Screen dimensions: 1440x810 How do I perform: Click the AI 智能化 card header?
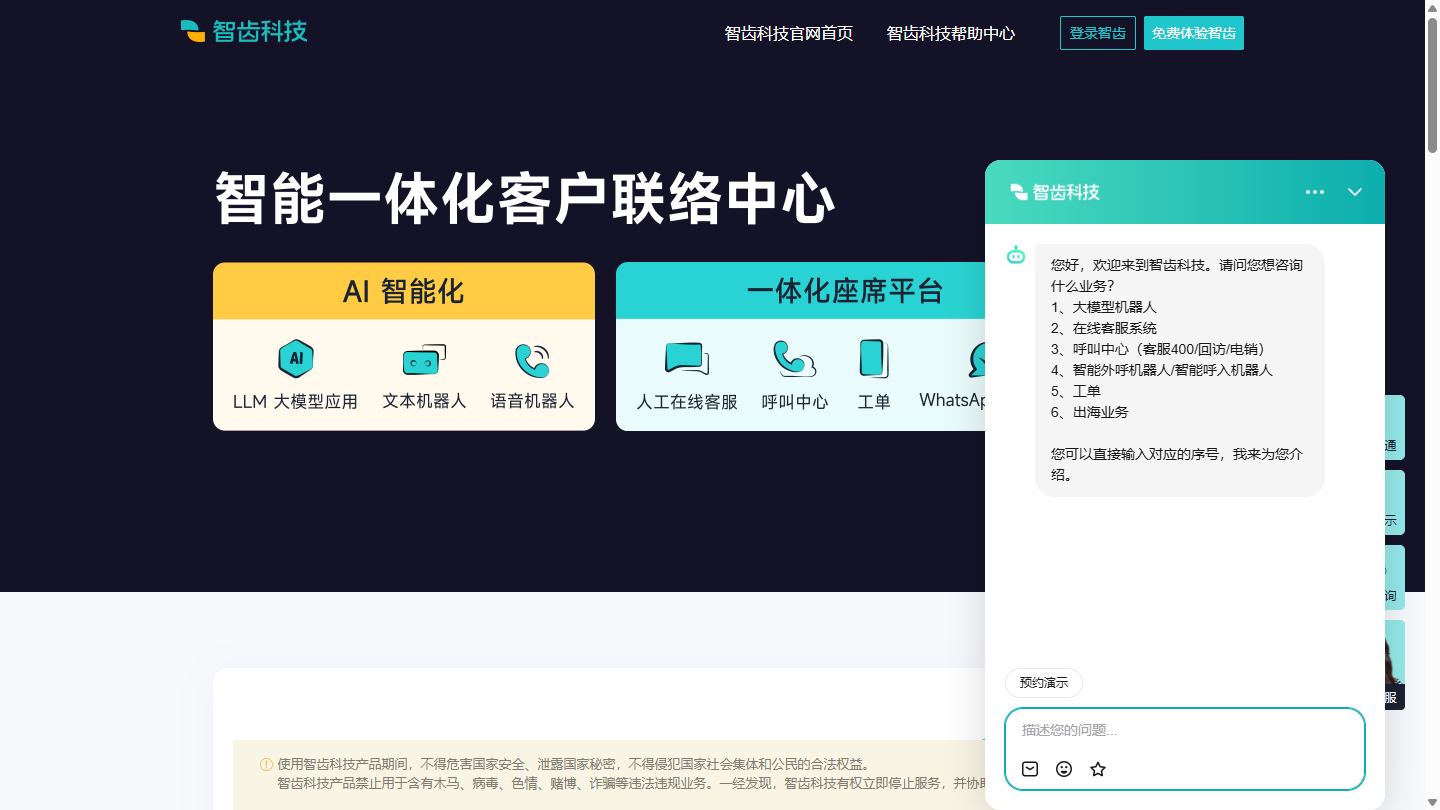coord(404,291)
